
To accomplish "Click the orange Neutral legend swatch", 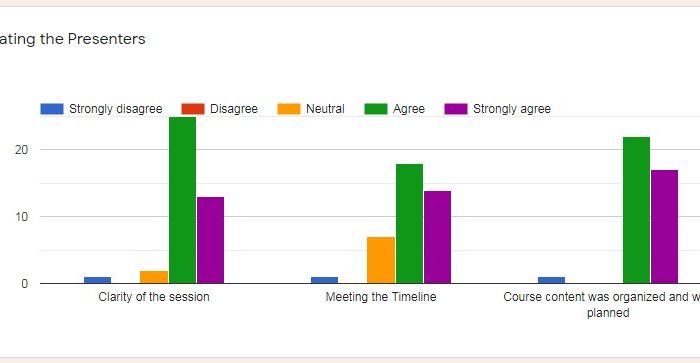I will click(289, 109).
